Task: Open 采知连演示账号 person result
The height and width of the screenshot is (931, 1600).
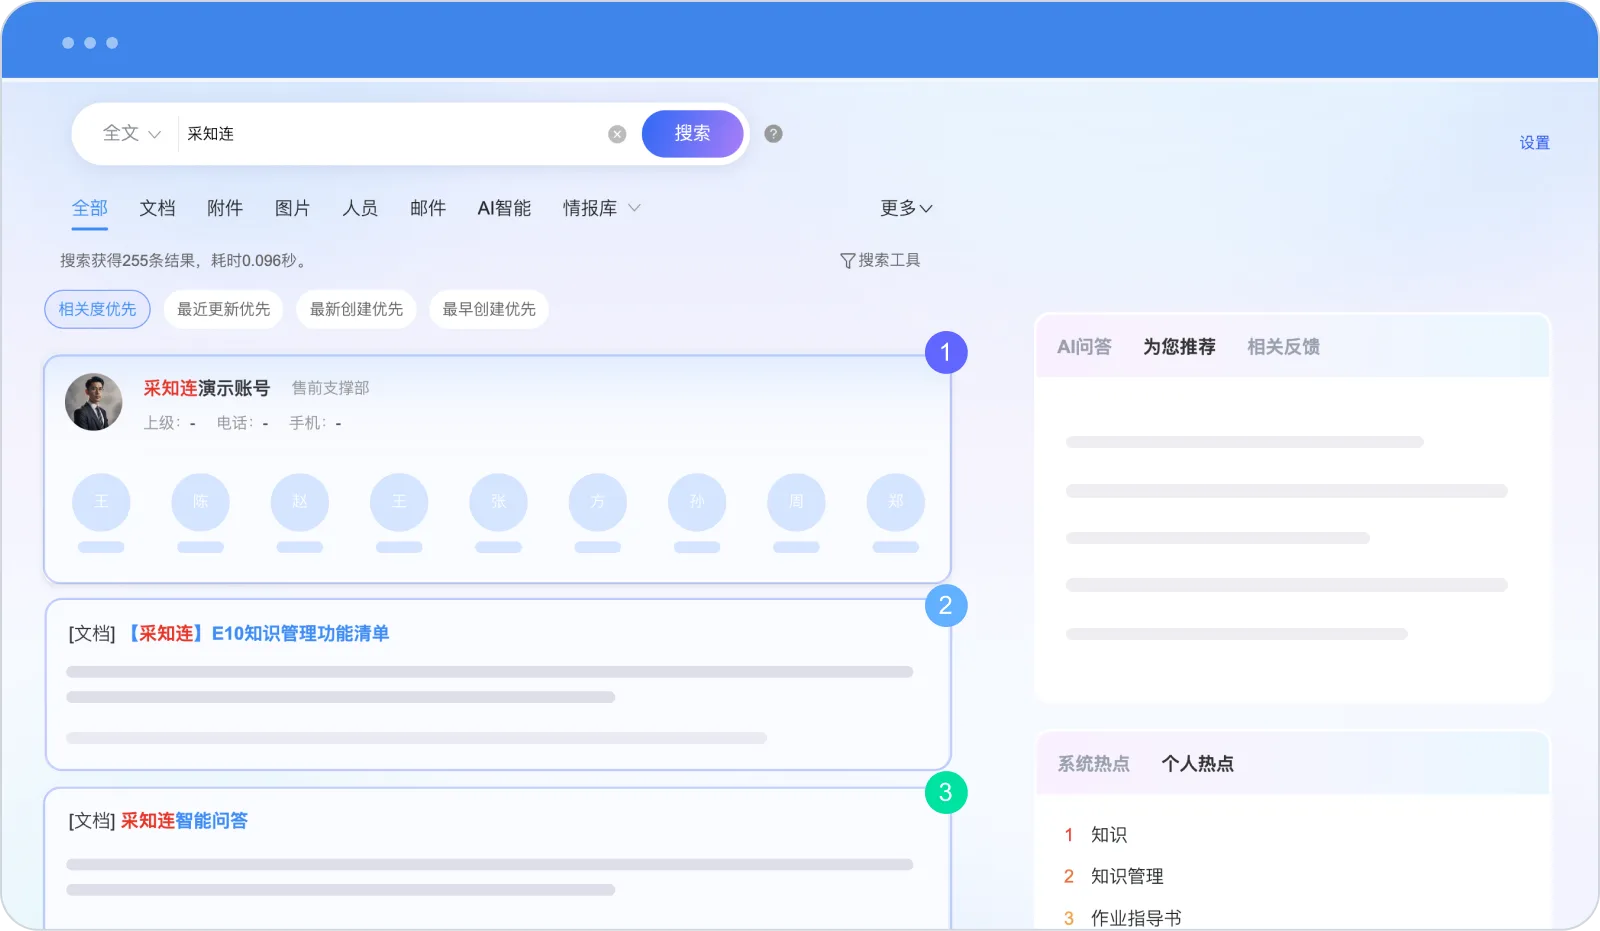Action: point(206,388)
